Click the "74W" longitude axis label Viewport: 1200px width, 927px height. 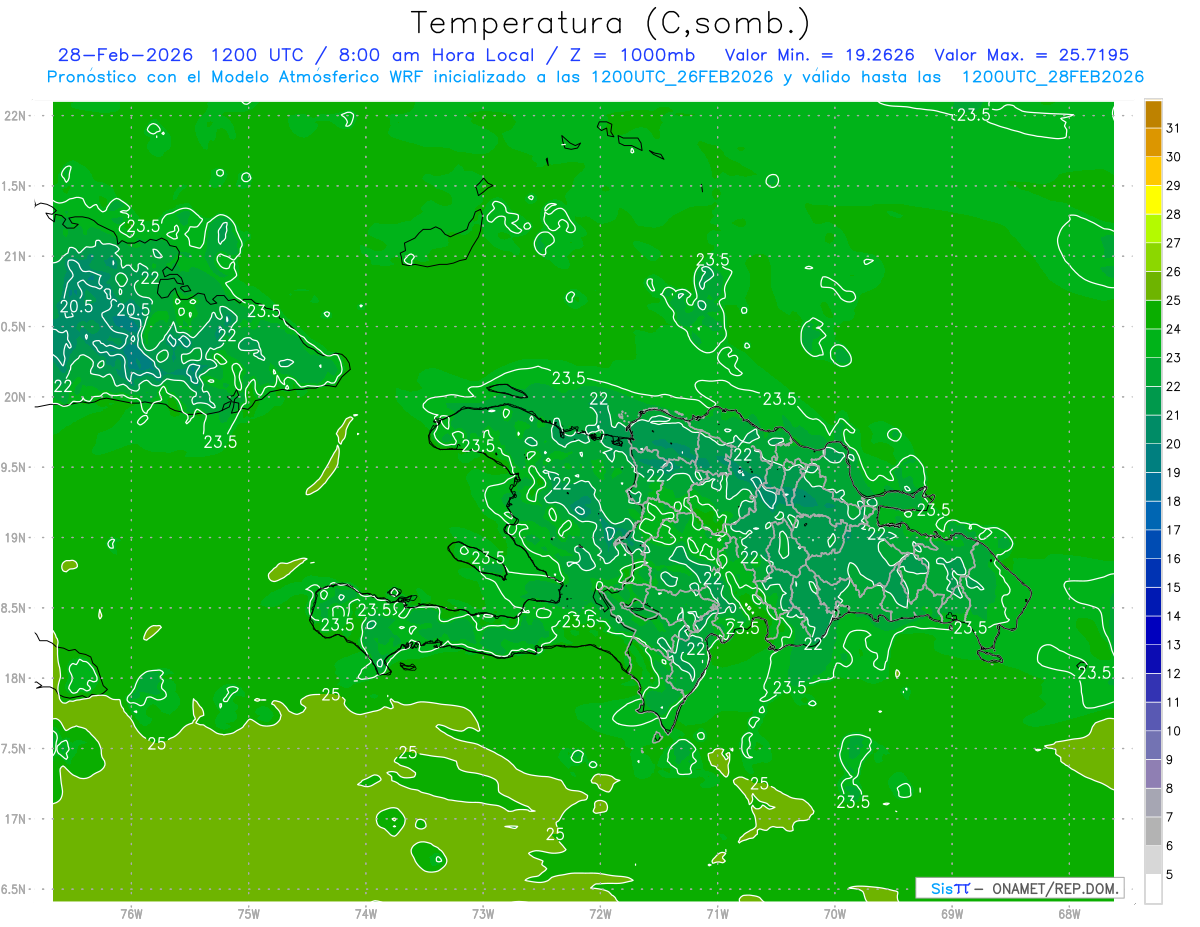[366, 914]
